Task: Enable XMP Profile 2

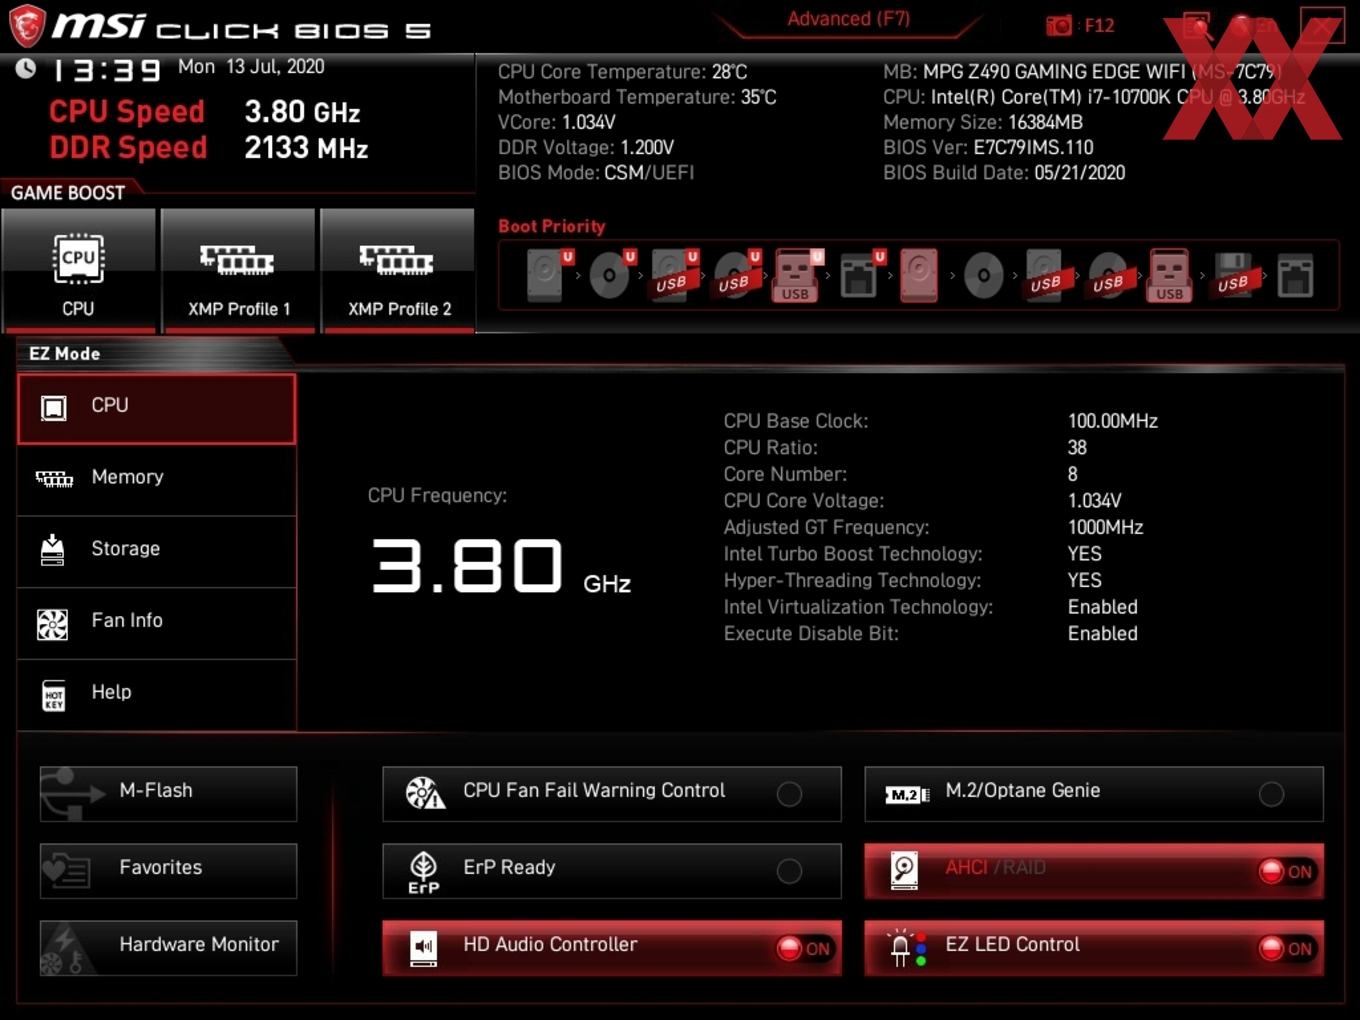Action: (x=398, y=270)
